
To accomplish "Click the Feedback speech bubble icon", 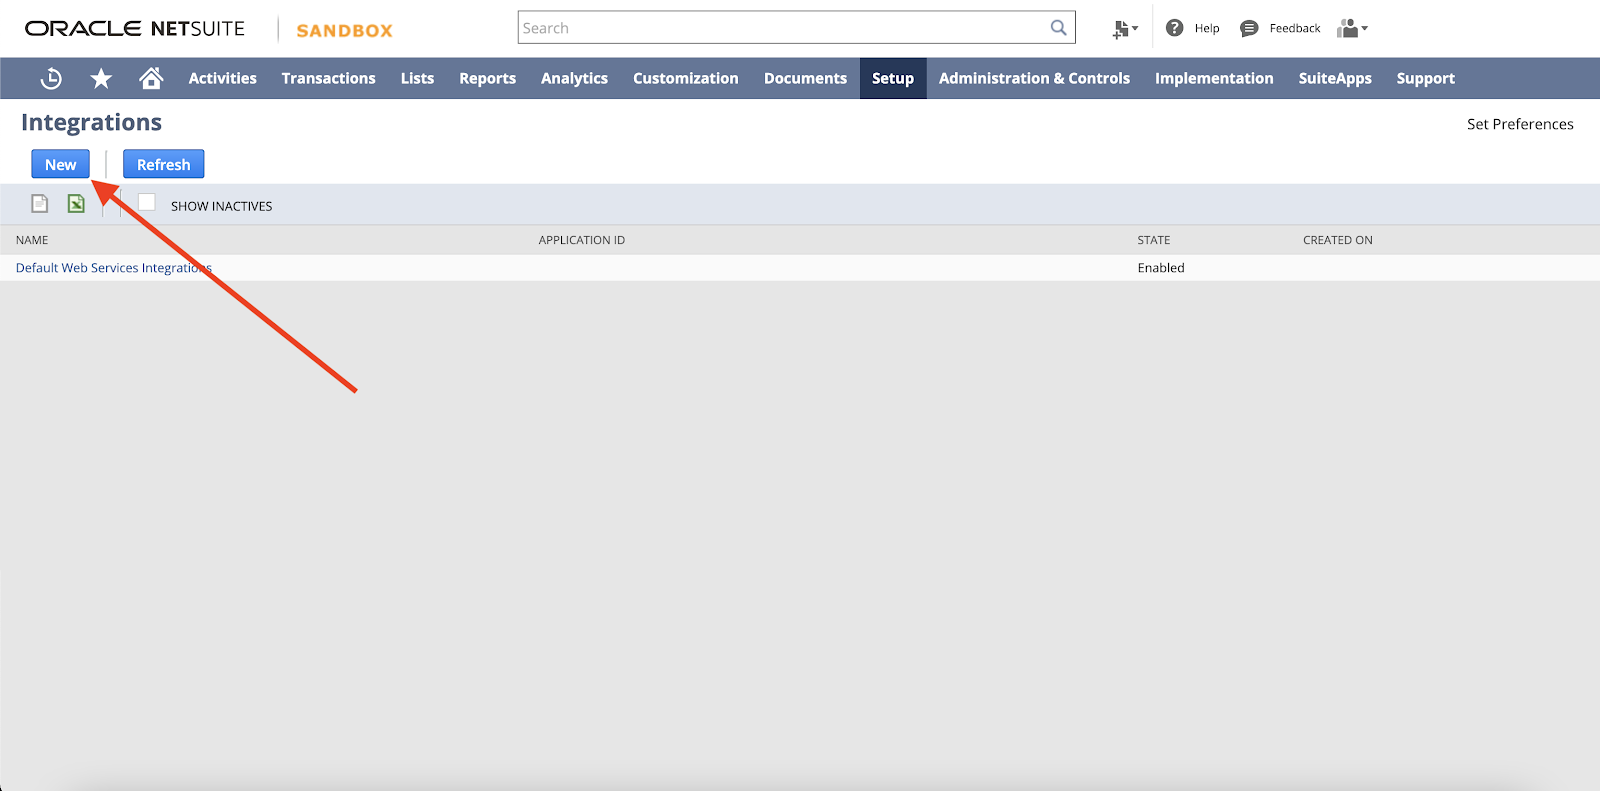I will (1249, 28).
